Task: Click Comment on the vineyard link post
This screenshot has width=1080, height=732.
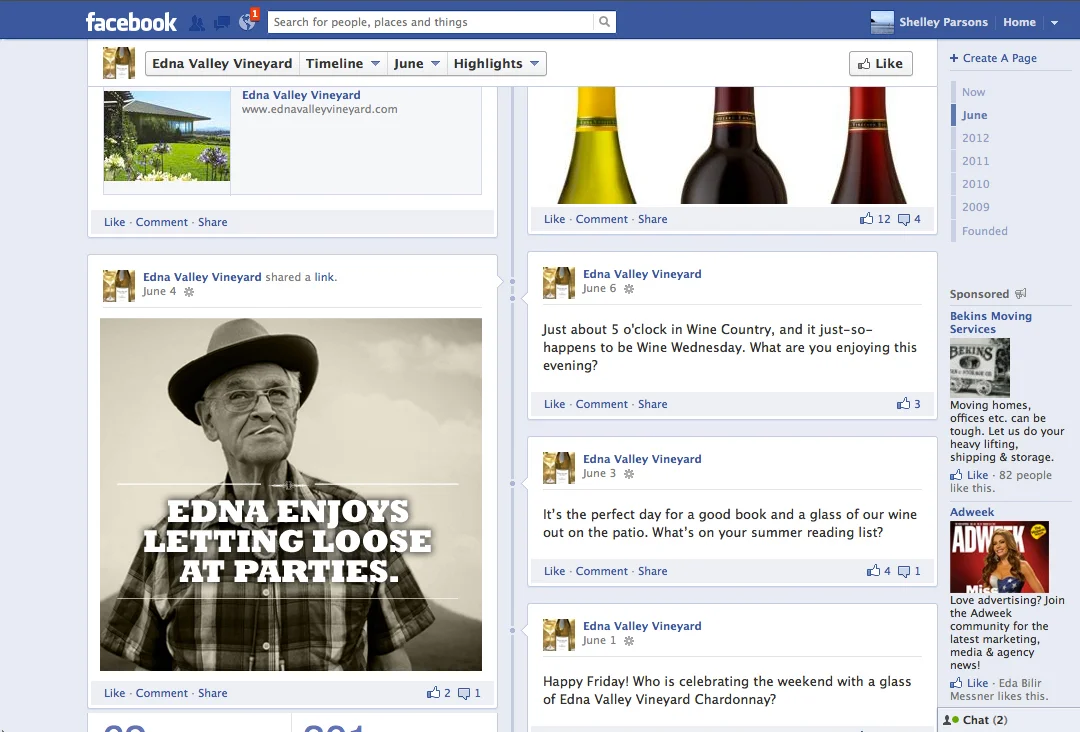Action: [x=161, y=222]
